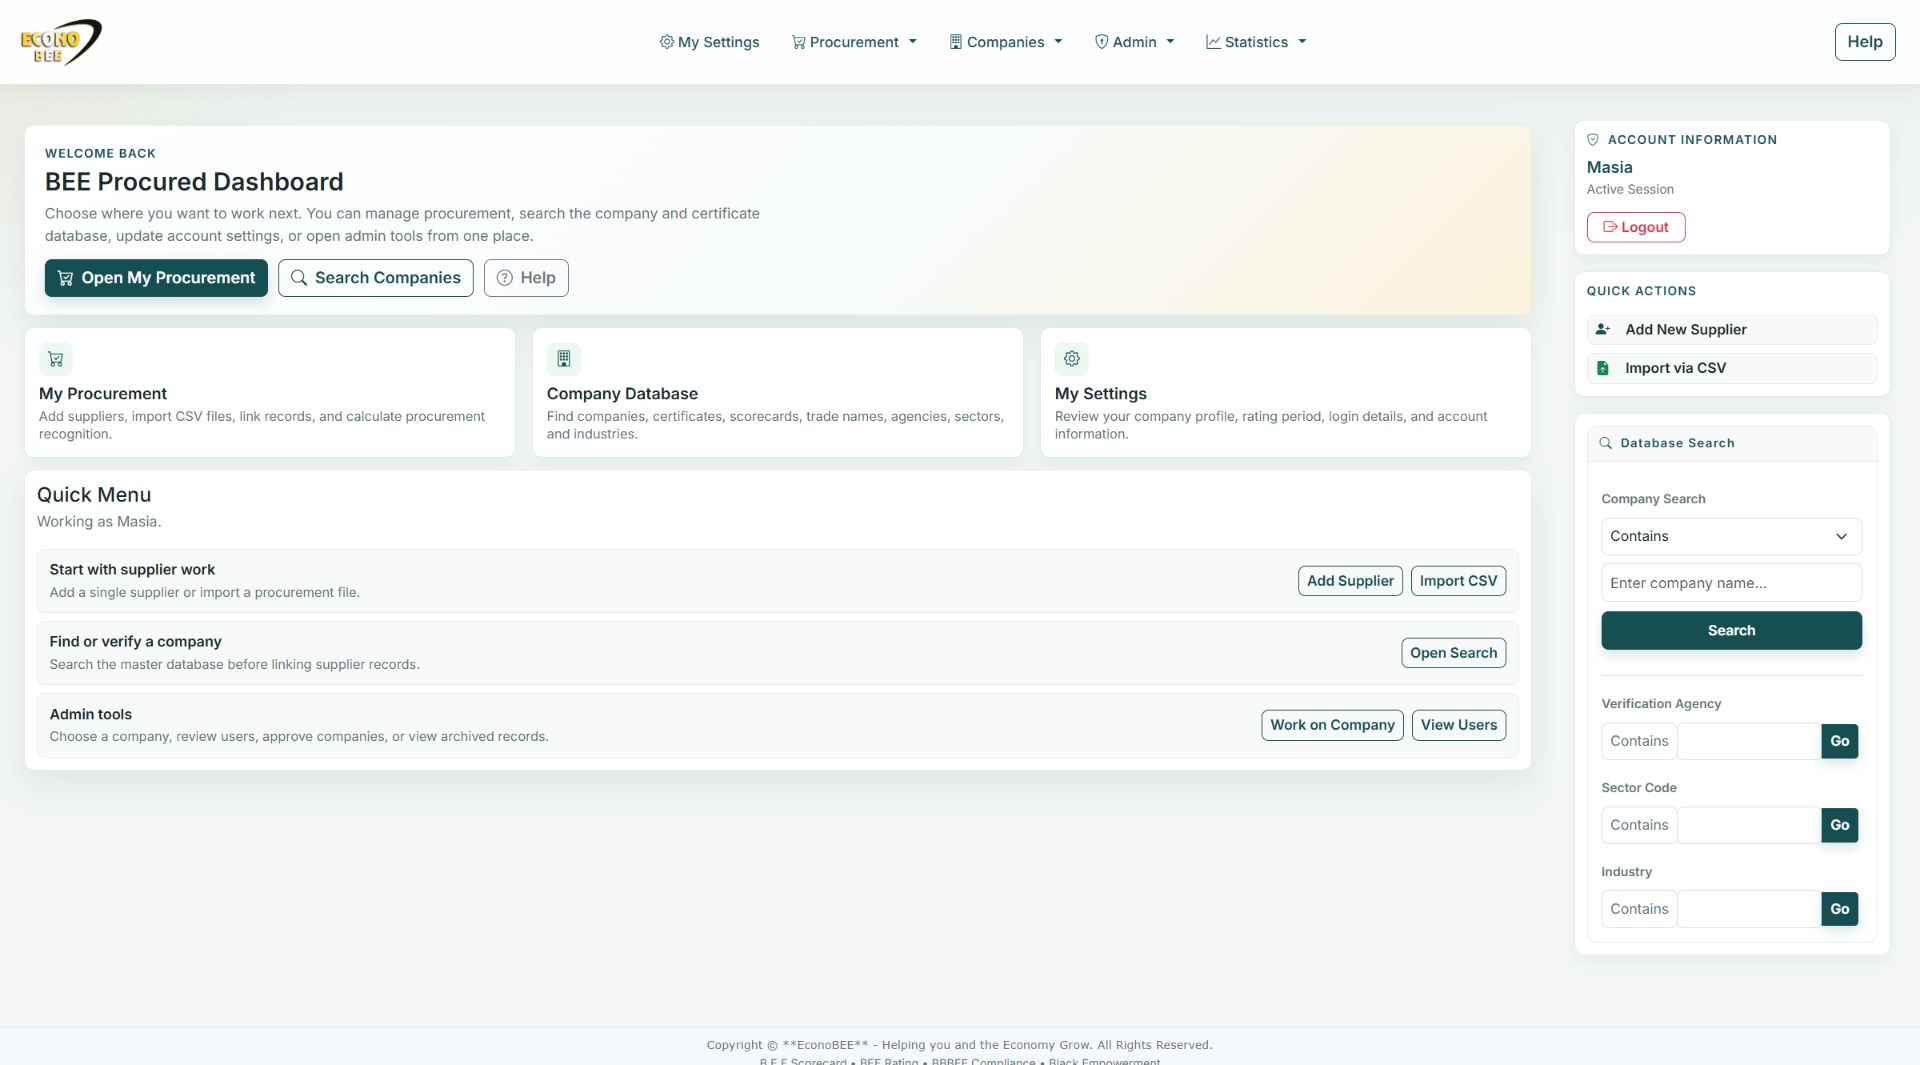This screenshot has width=1920, height=1065.
Task: Click the logout arrow icon in the Logout button
Action: [1610, 227]
